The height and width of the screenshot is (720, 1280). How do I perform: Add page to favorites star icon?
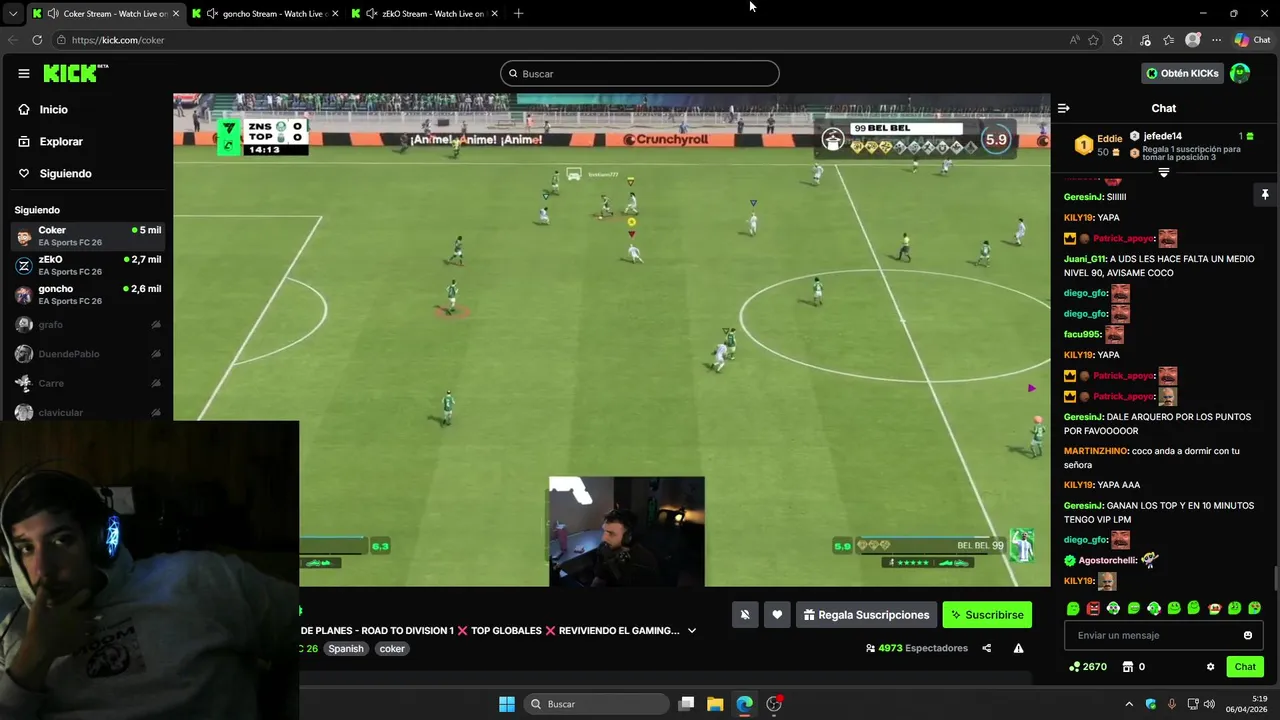pos(1094,40)
